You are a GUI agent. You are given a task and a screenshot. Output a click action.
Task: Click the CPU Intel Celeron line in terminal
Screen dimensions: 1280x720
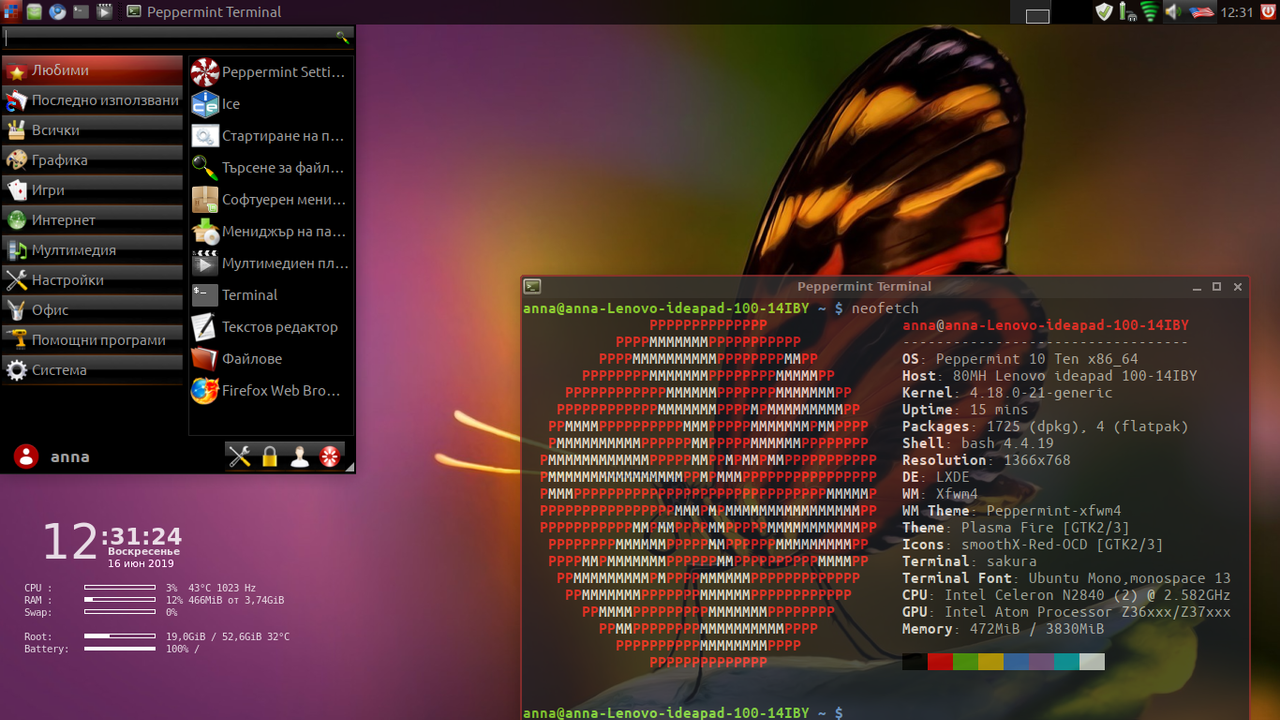(x=1066, y=595)
